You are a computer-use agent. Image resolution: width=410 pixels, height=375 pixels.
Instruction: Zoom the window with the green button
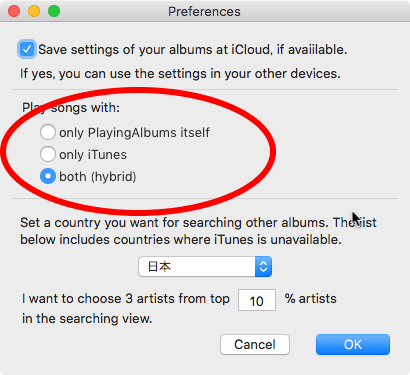[54, 11]
